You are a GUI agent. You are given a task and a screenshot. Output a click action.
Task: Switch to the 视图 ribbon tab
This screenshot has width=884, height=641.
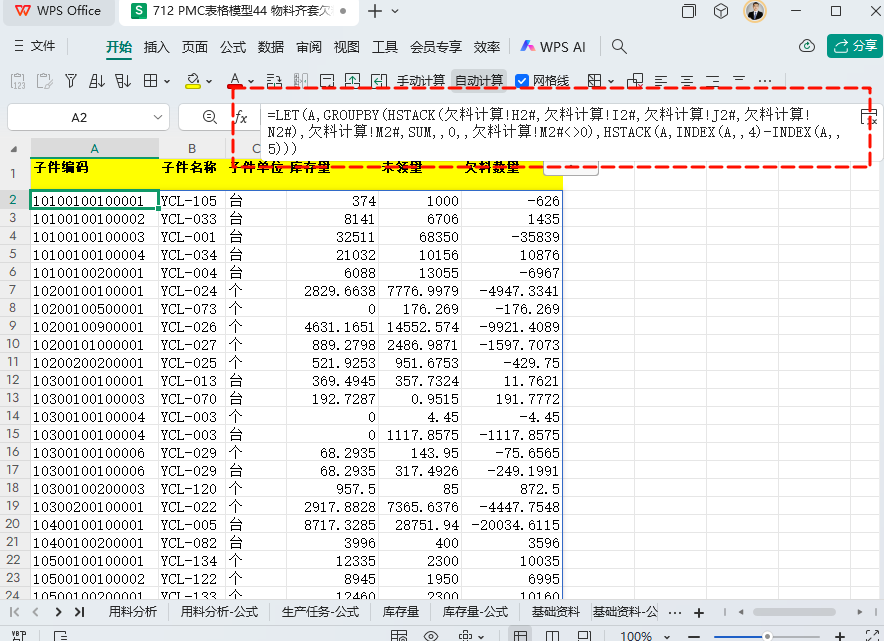point(347,47)
